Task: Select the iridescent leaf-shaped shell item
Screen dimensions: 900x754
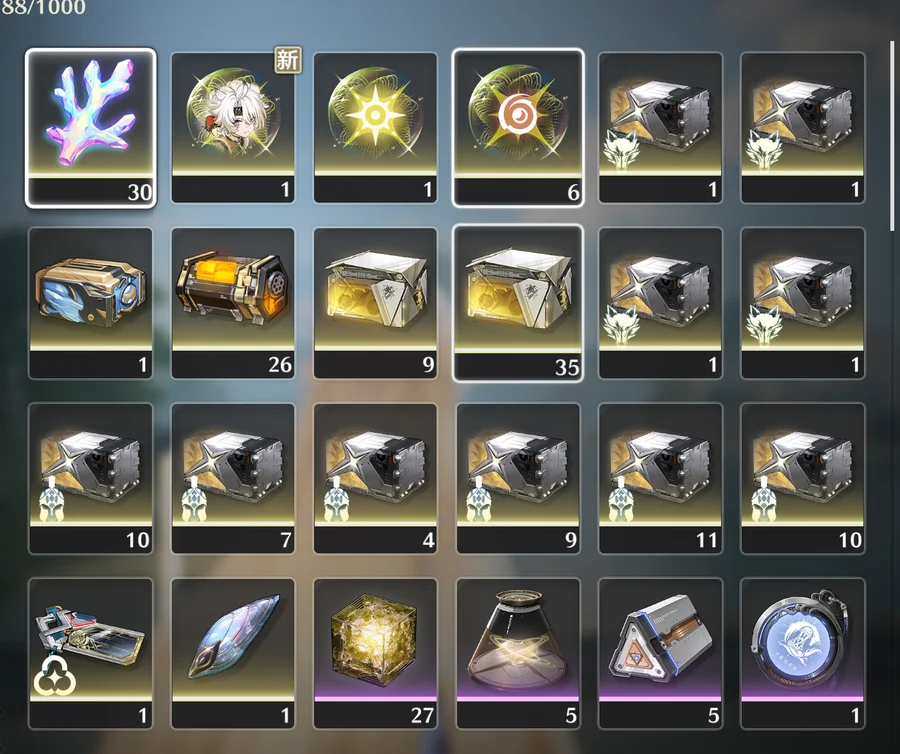Action: click(233, 654)
